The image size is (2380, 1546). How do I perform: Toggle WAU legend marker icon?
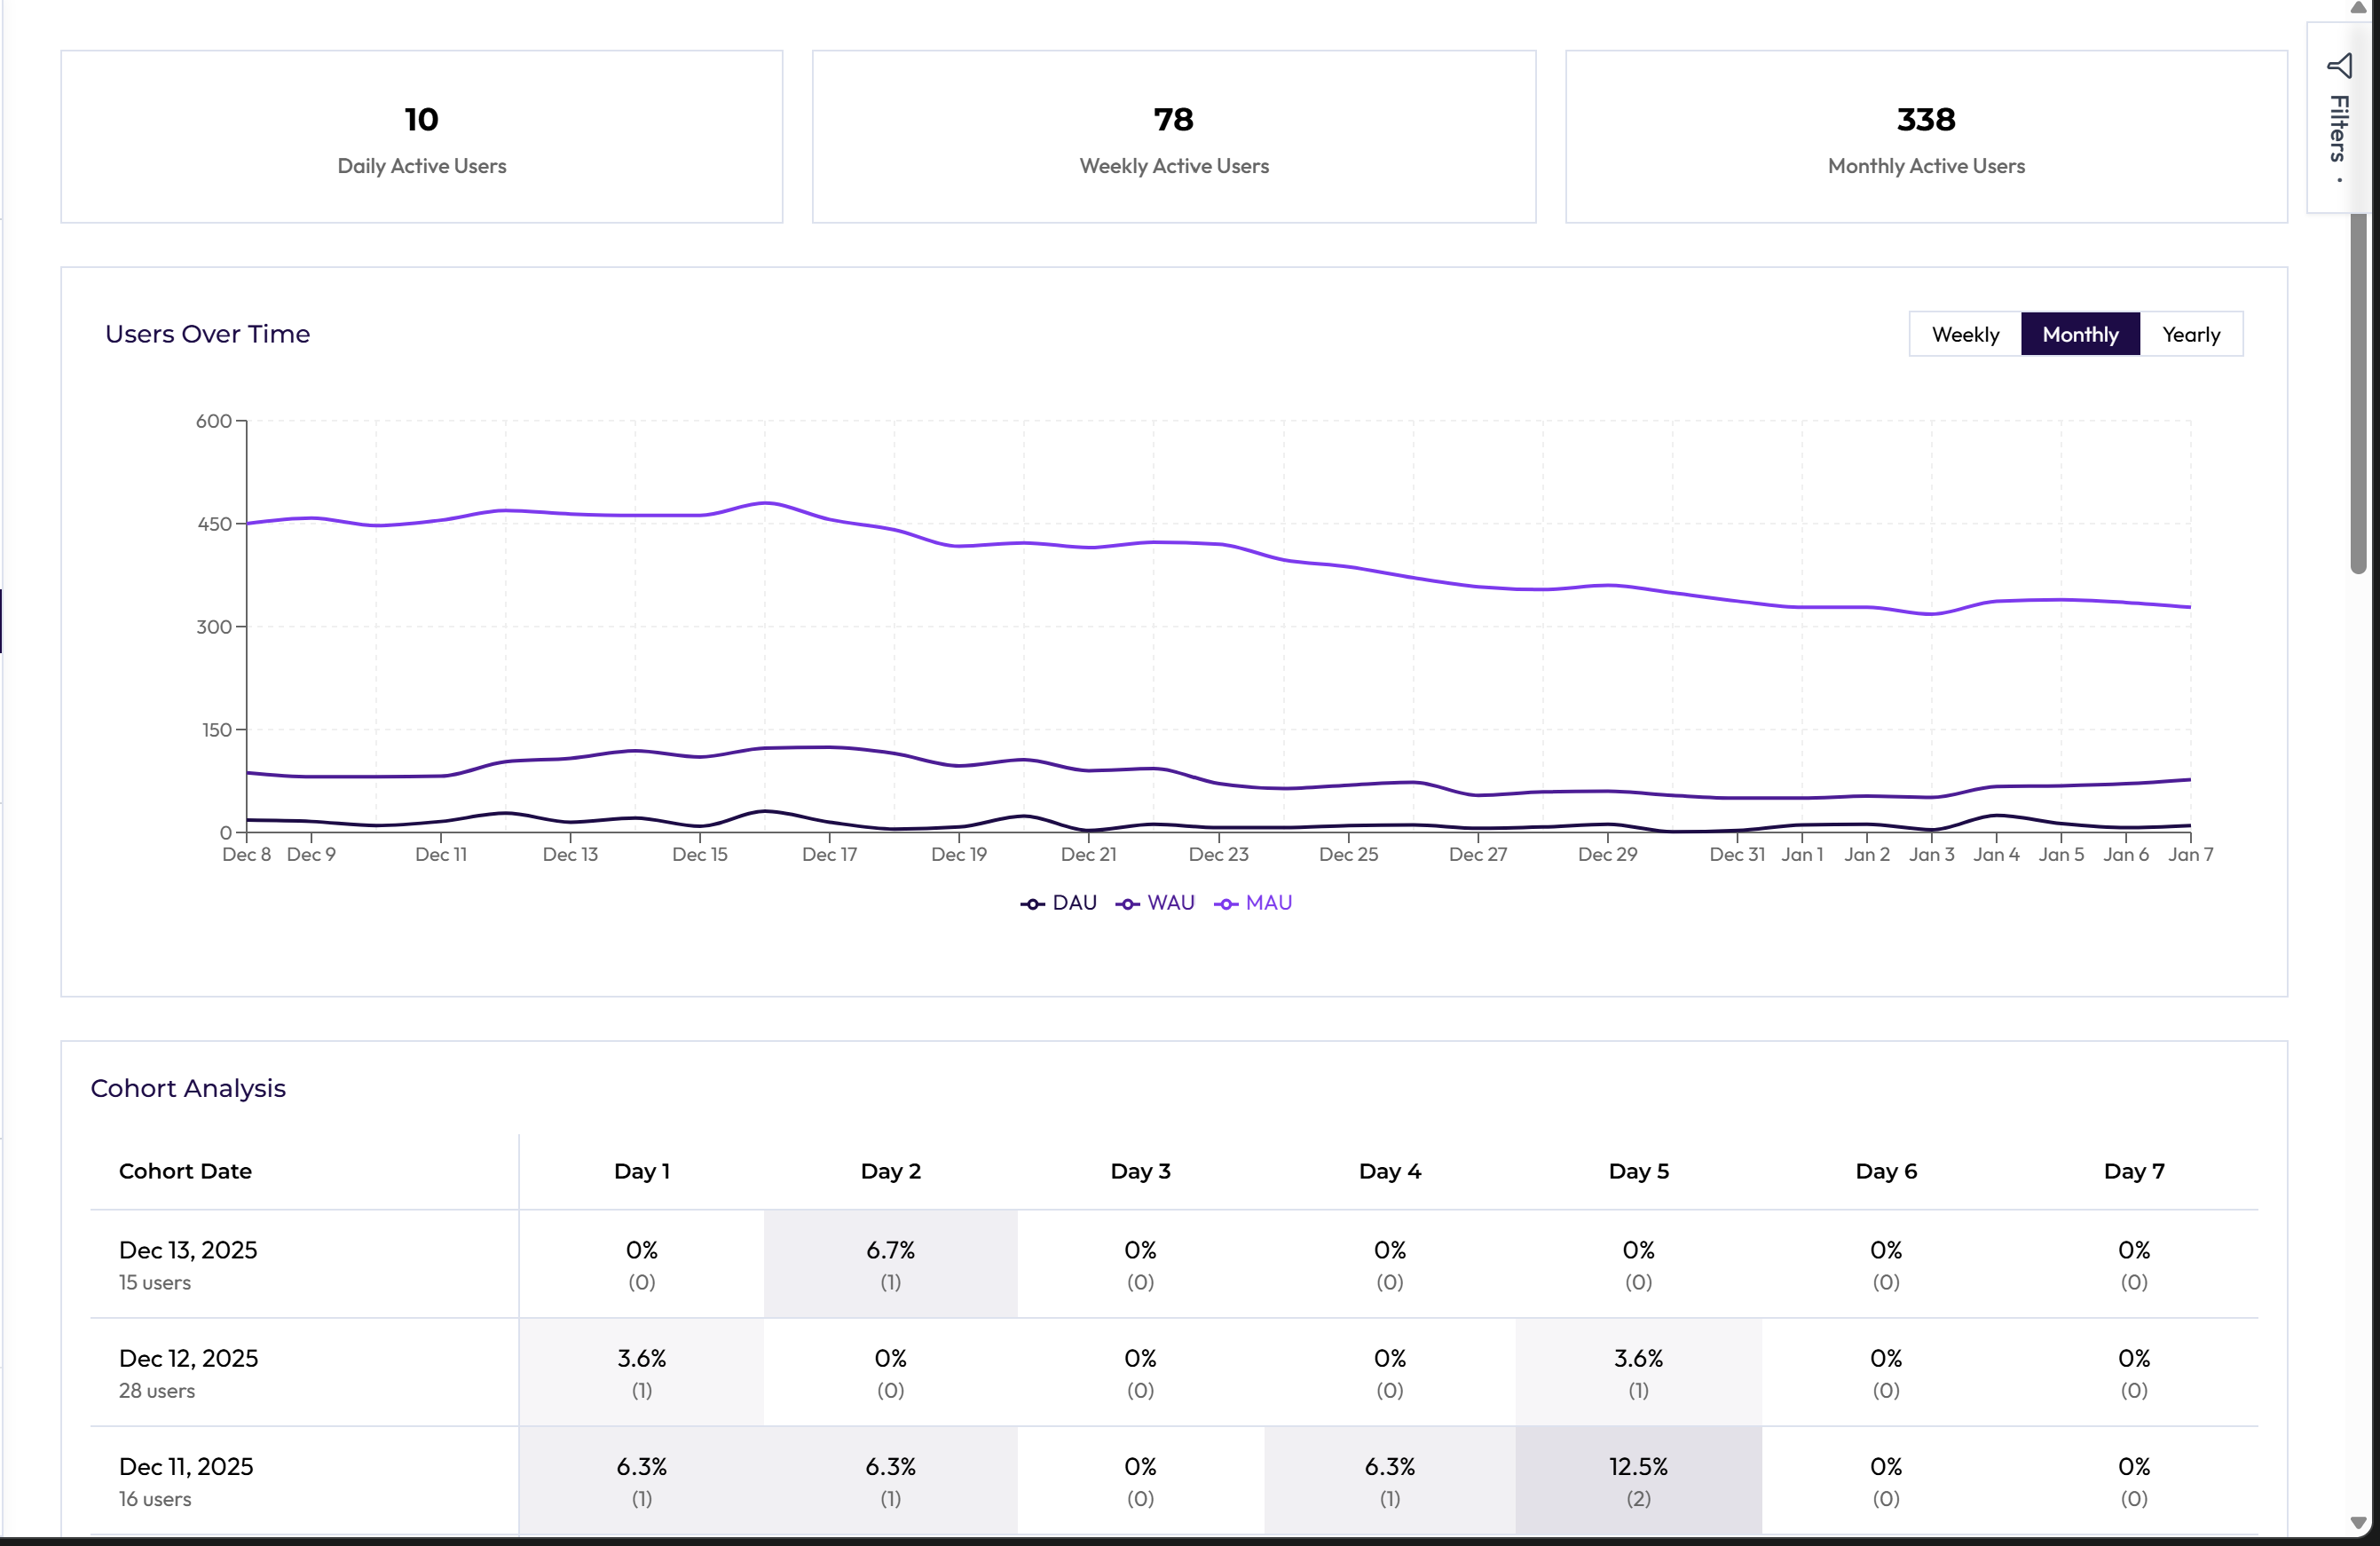[1127, 904]
